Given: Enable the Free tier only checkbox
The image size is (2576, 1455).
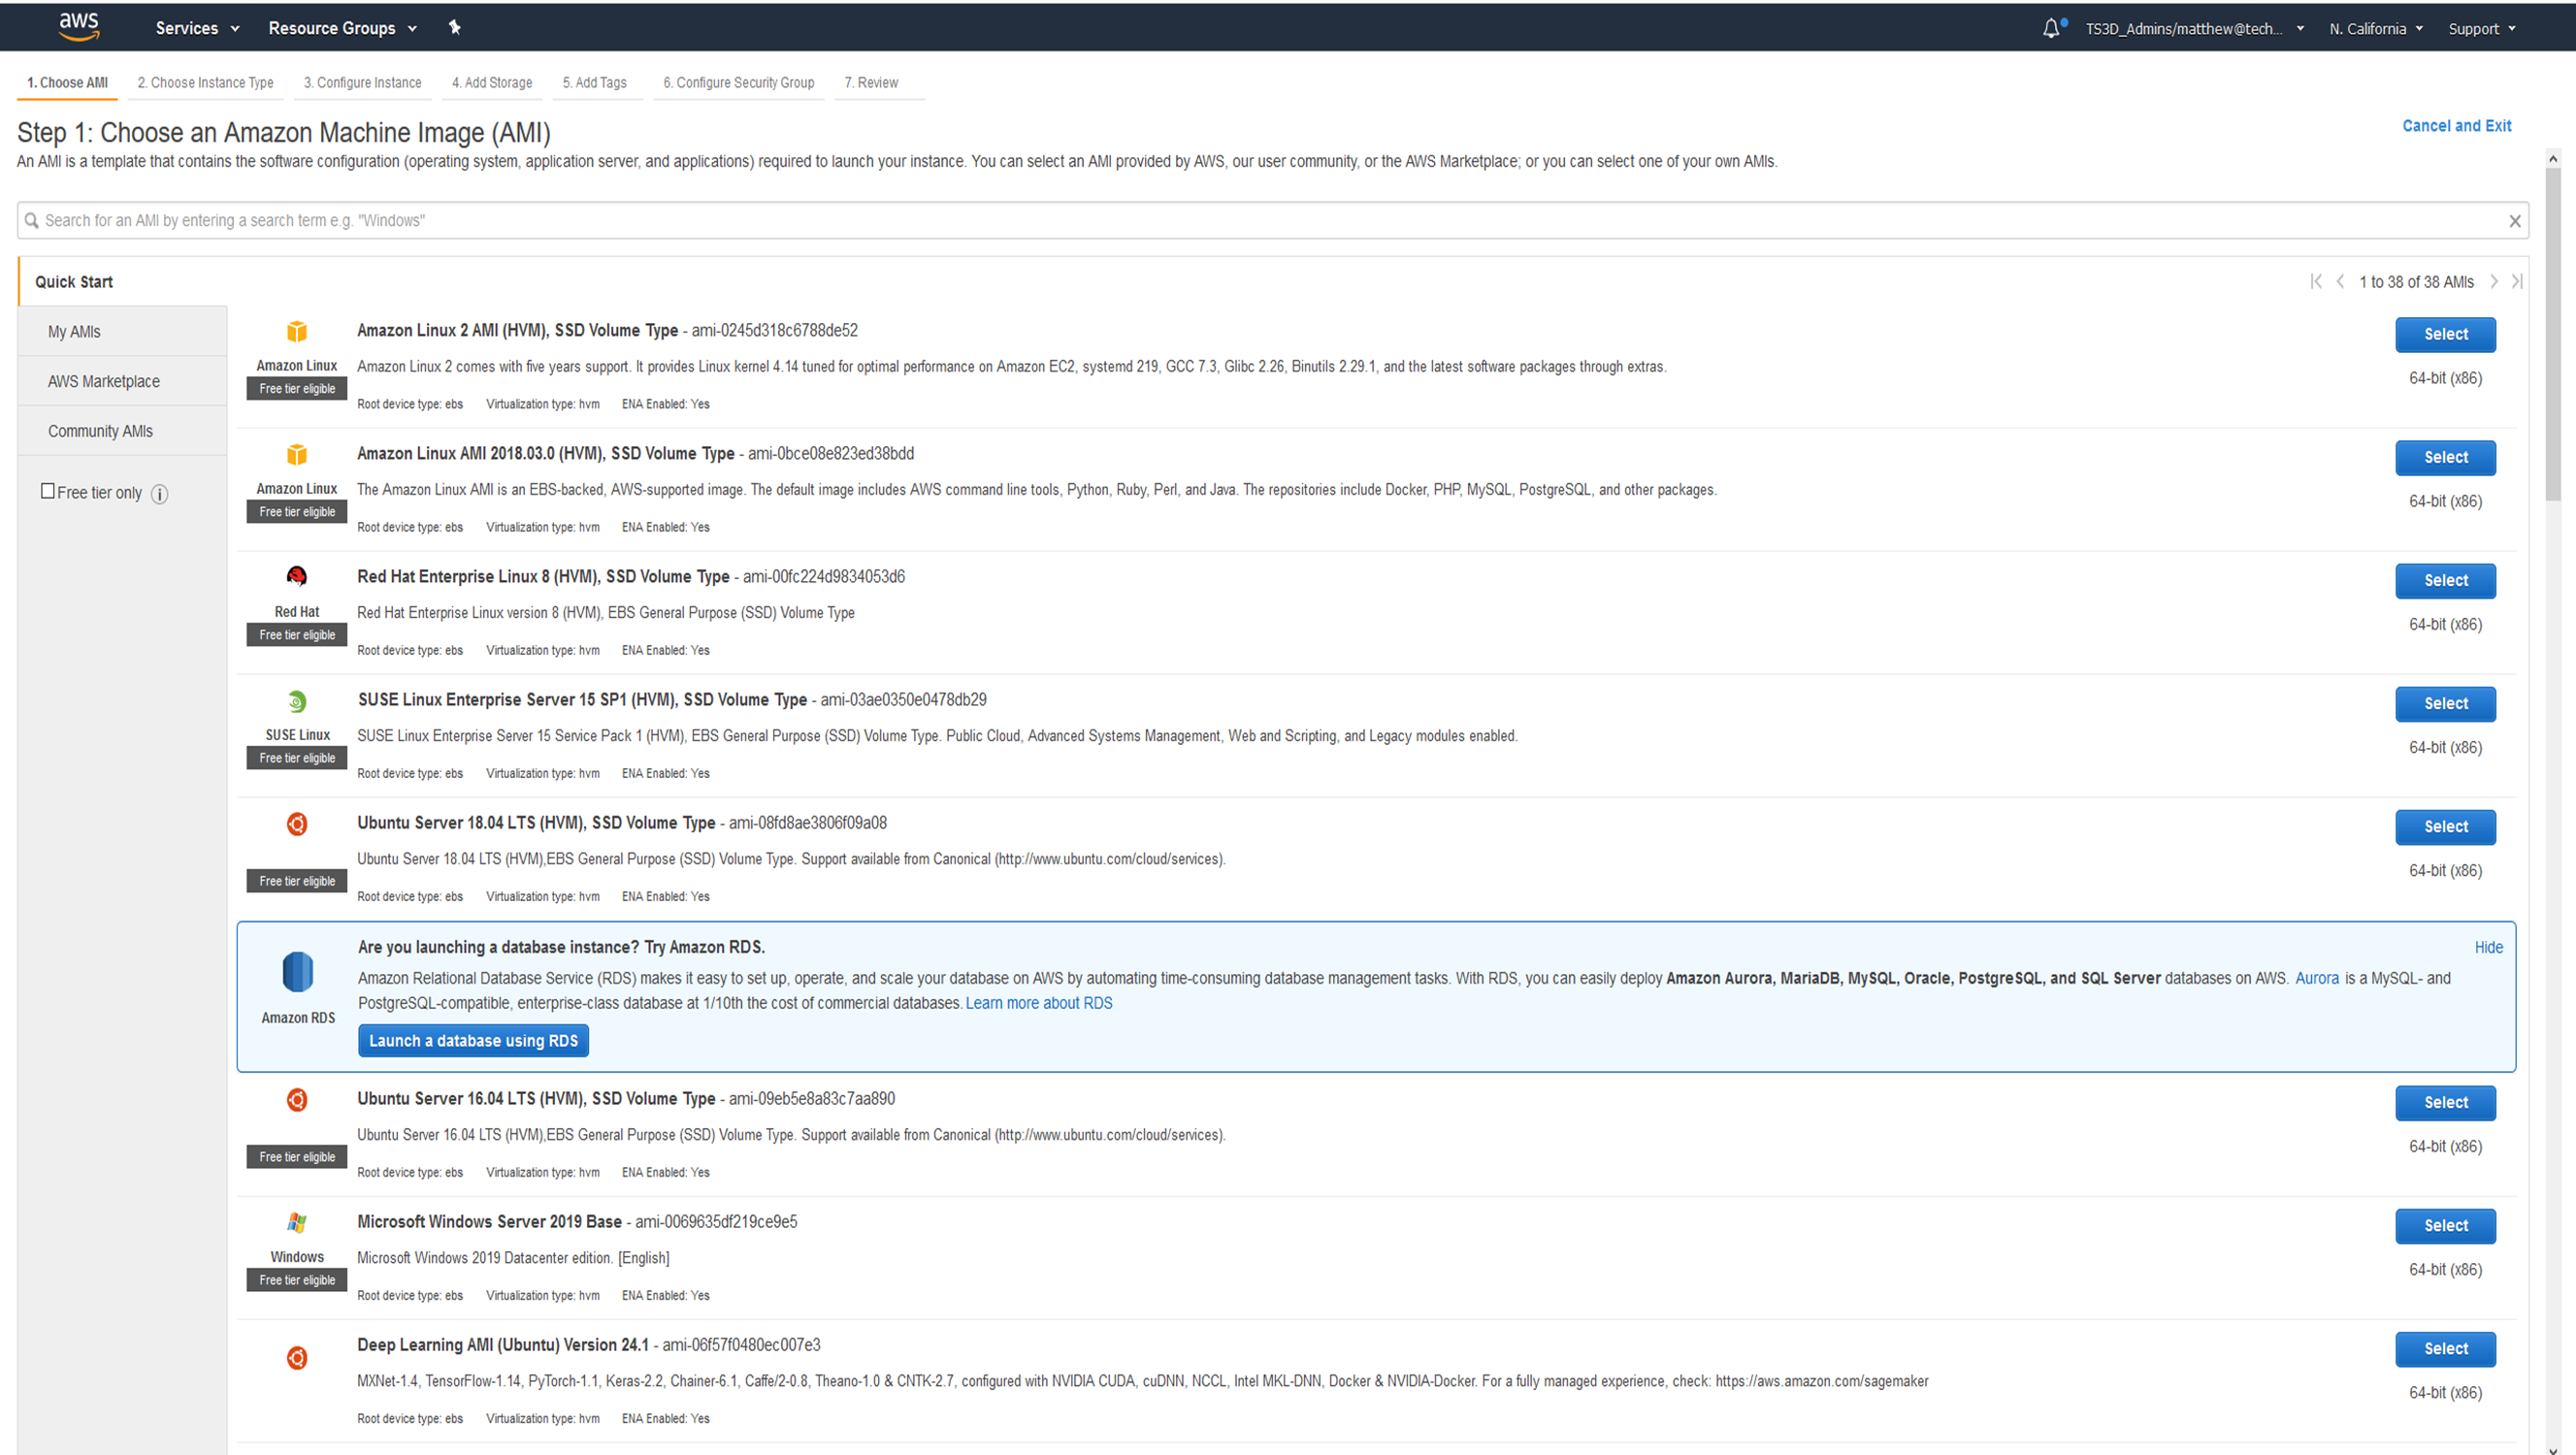Looking at the screenshot, I should tap(47, 490).
